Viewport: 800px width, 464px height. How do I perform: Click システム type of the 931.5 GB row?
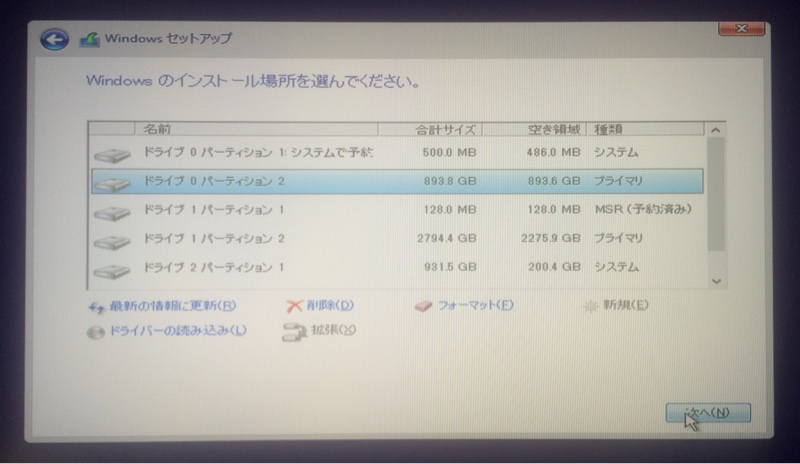click(x=616, y=267)
